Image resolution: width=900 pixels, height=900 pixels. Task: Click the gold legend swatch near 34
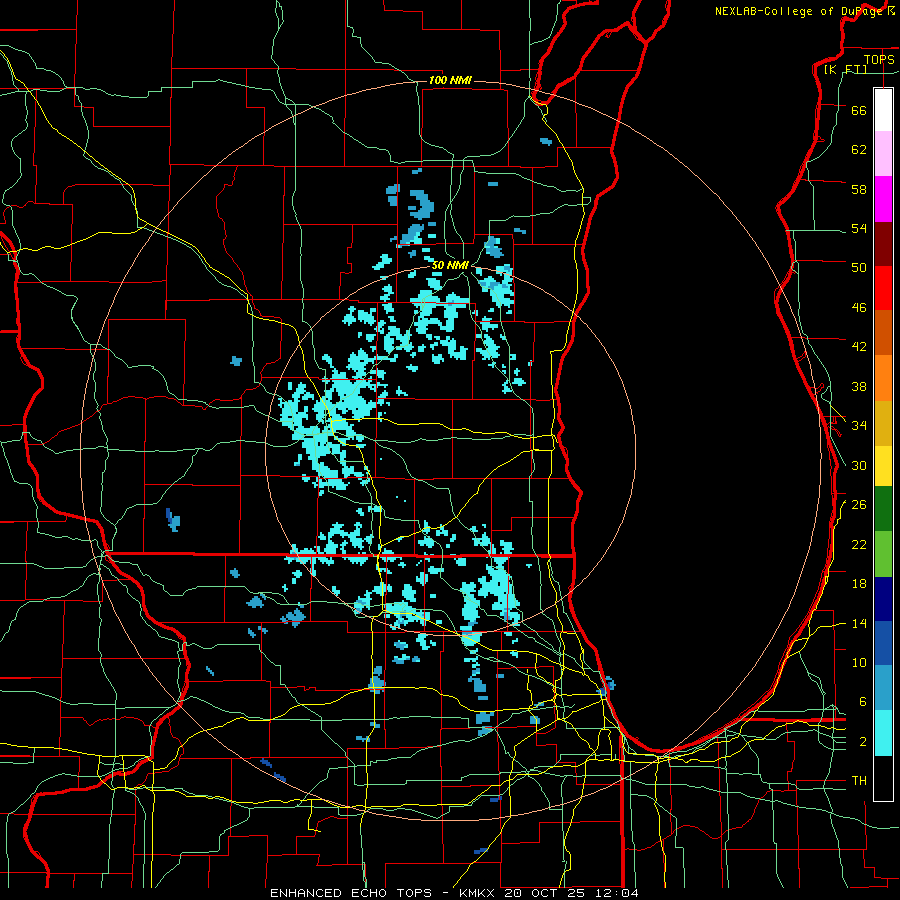[x=883, y=423]
